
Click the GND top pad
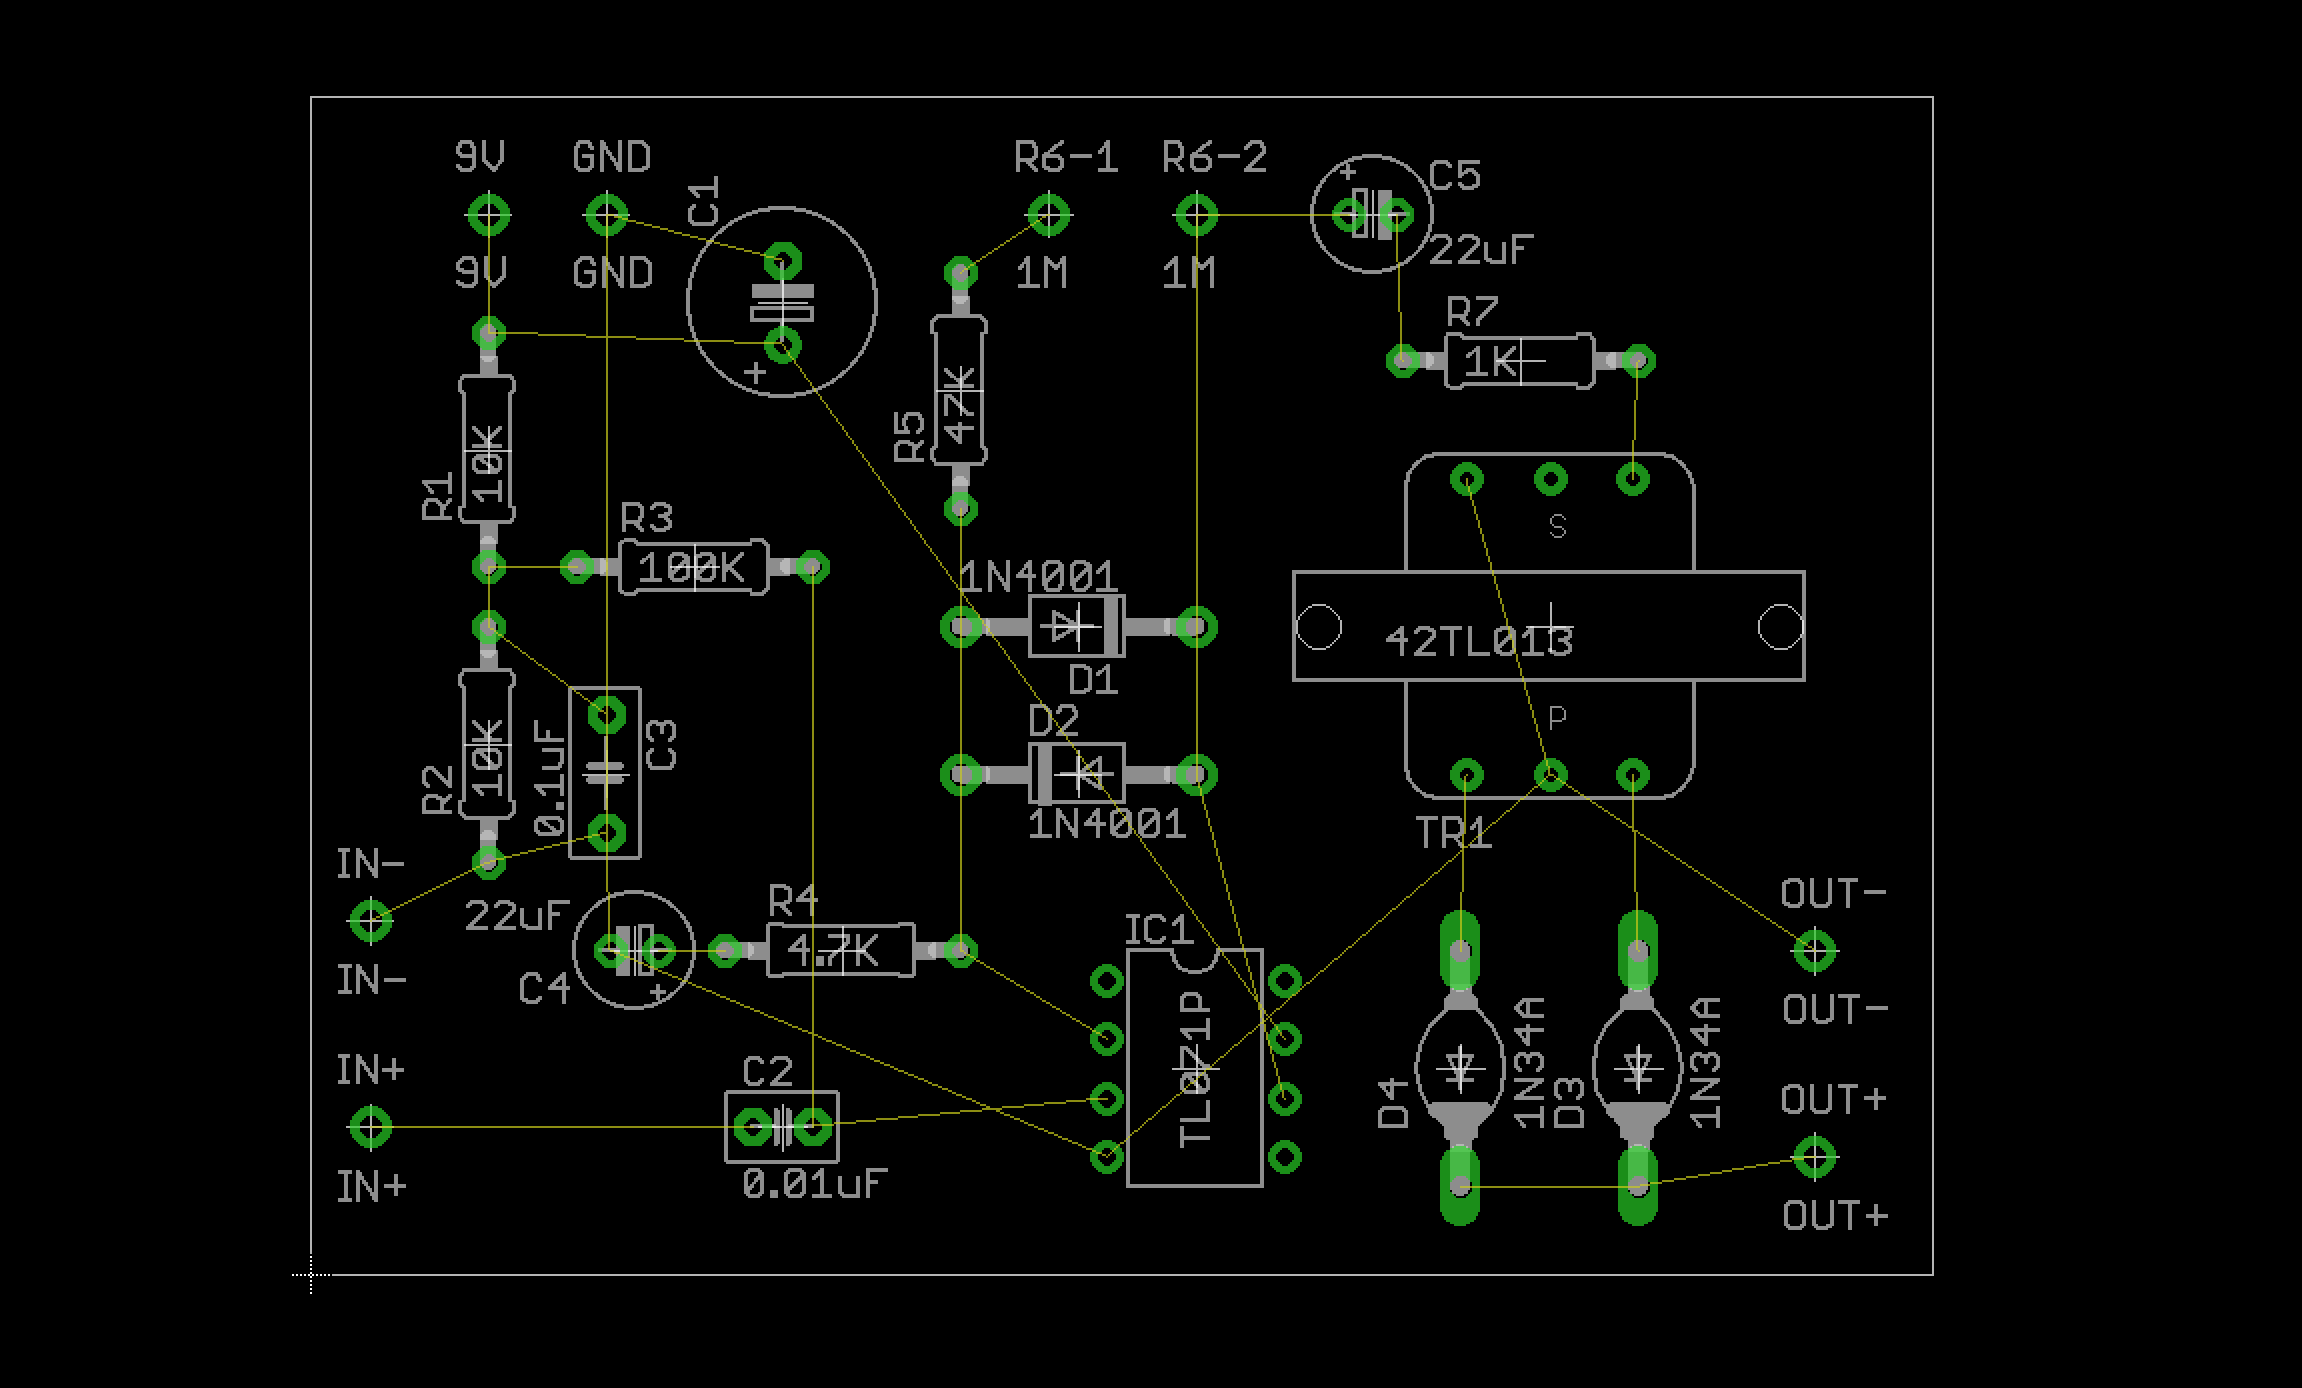(x=606, y=214)
